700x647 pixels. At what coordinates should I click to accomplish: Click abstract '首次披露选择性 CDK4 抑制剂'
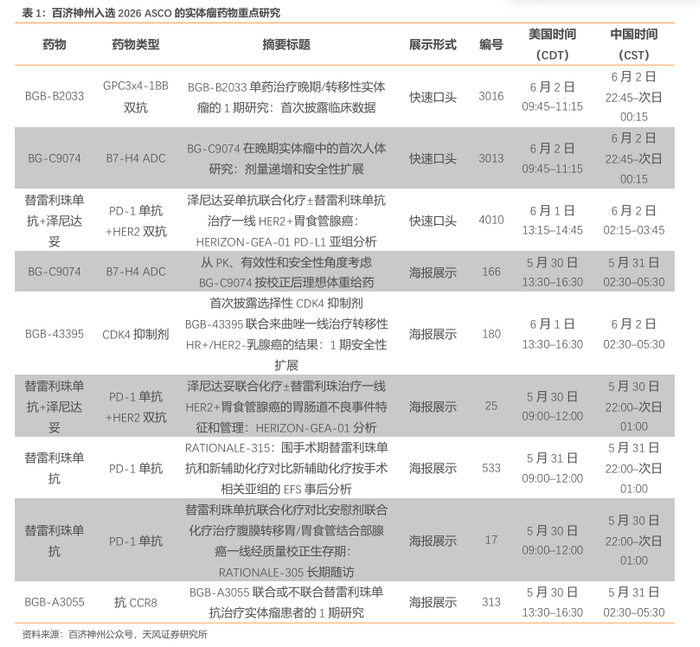(x=286, y=334)
